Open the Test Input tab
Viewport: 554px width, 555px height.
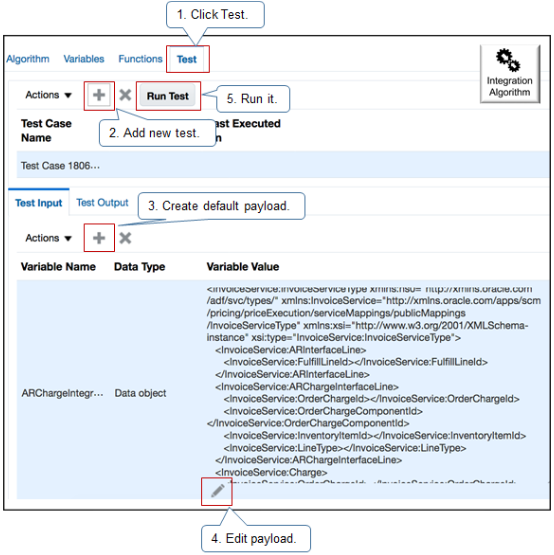click(x=39, y=203)
